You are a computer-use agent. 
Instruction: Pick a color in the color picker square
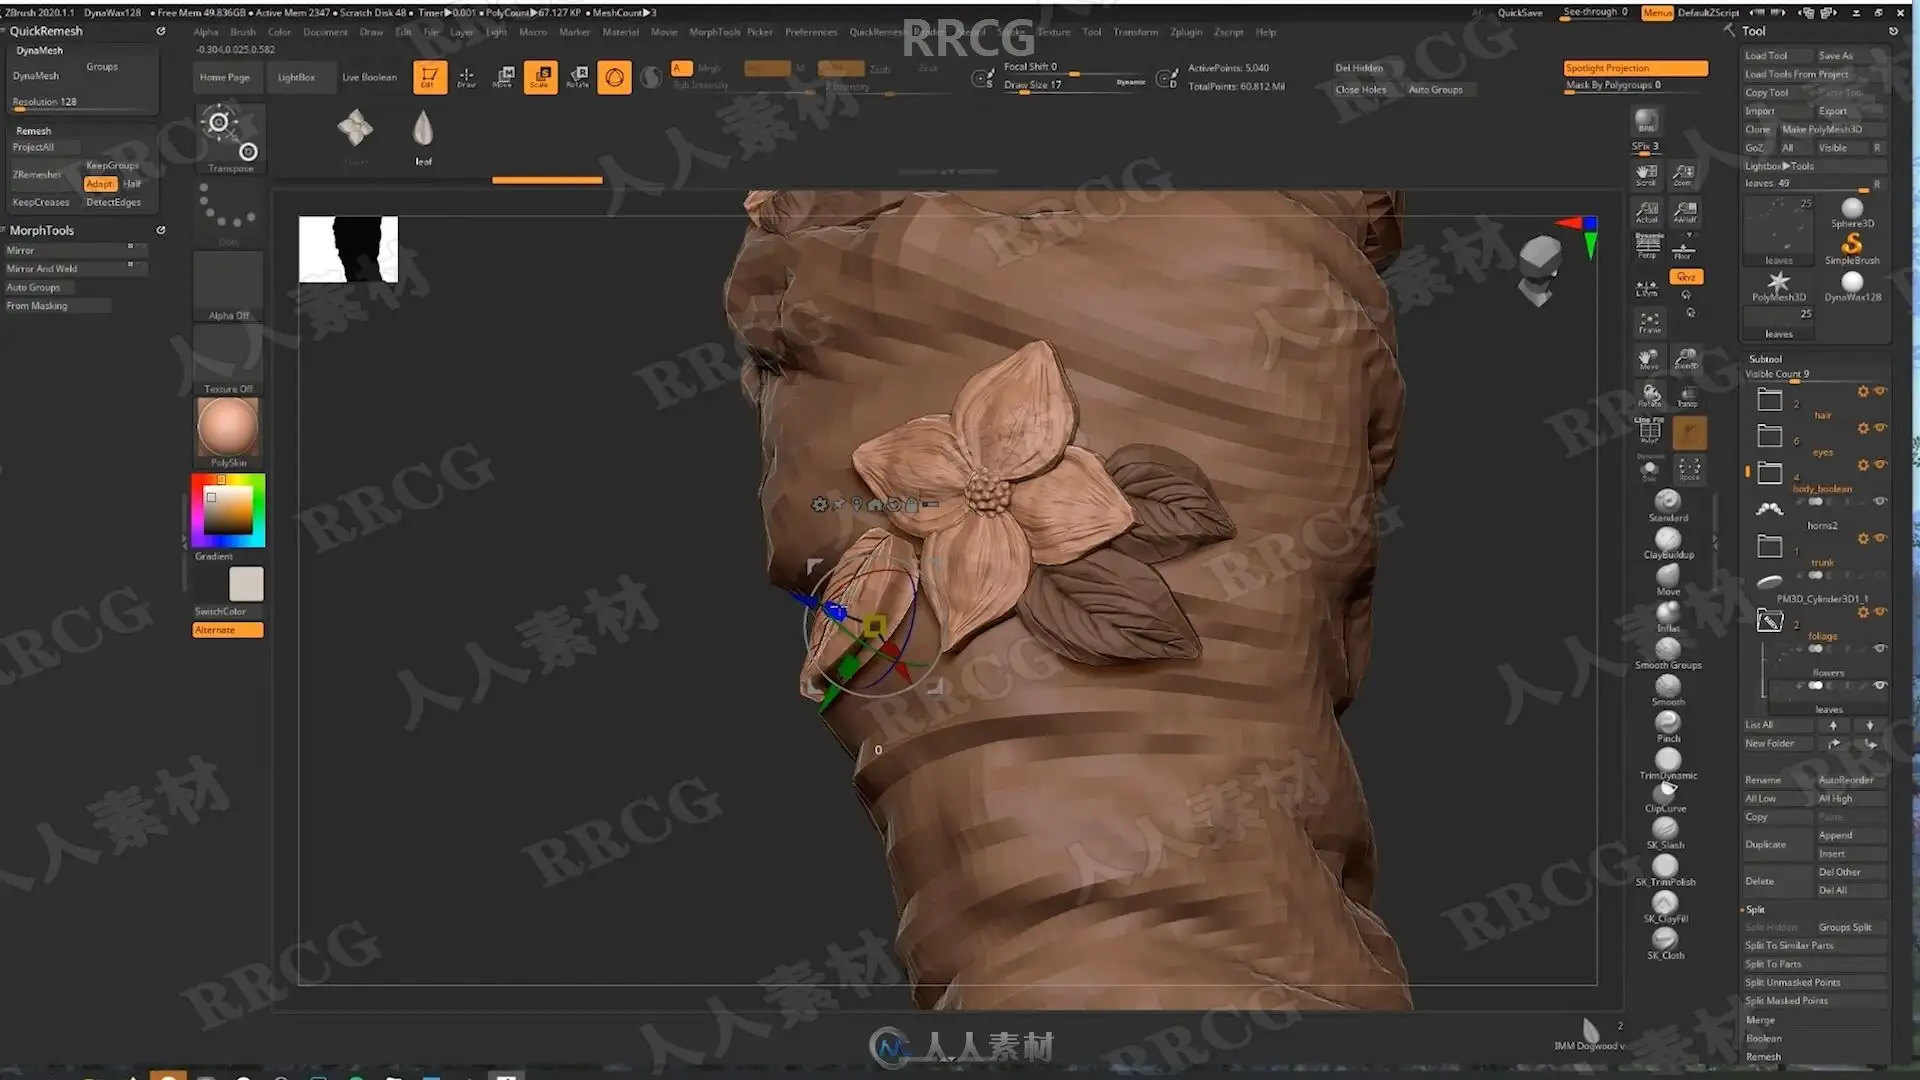pos(228,511)
